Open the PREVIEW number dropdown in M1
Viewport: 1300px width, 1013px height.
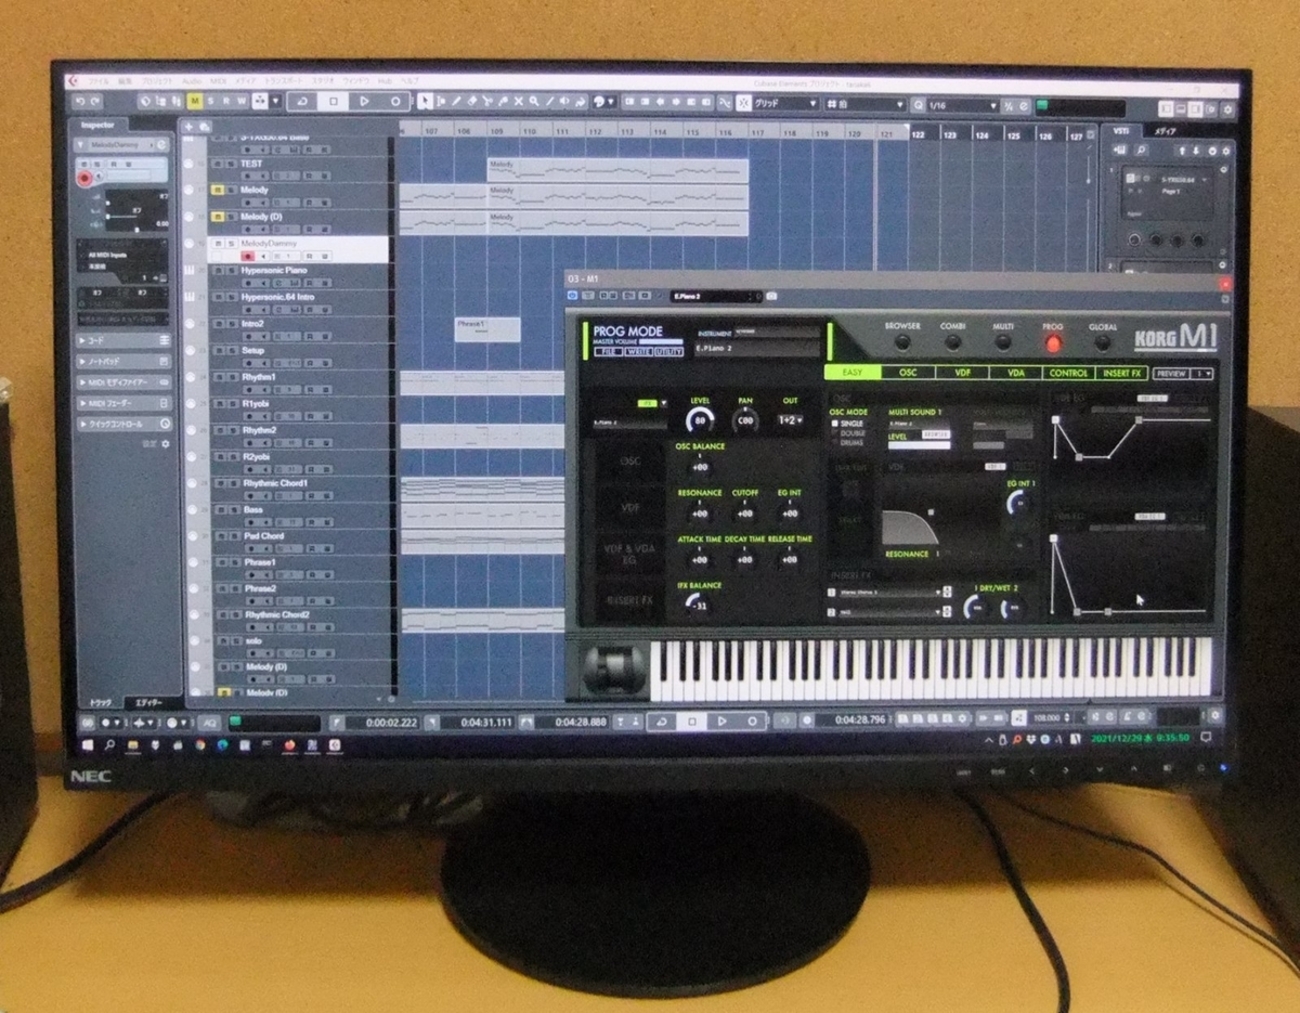point(1203,373)
